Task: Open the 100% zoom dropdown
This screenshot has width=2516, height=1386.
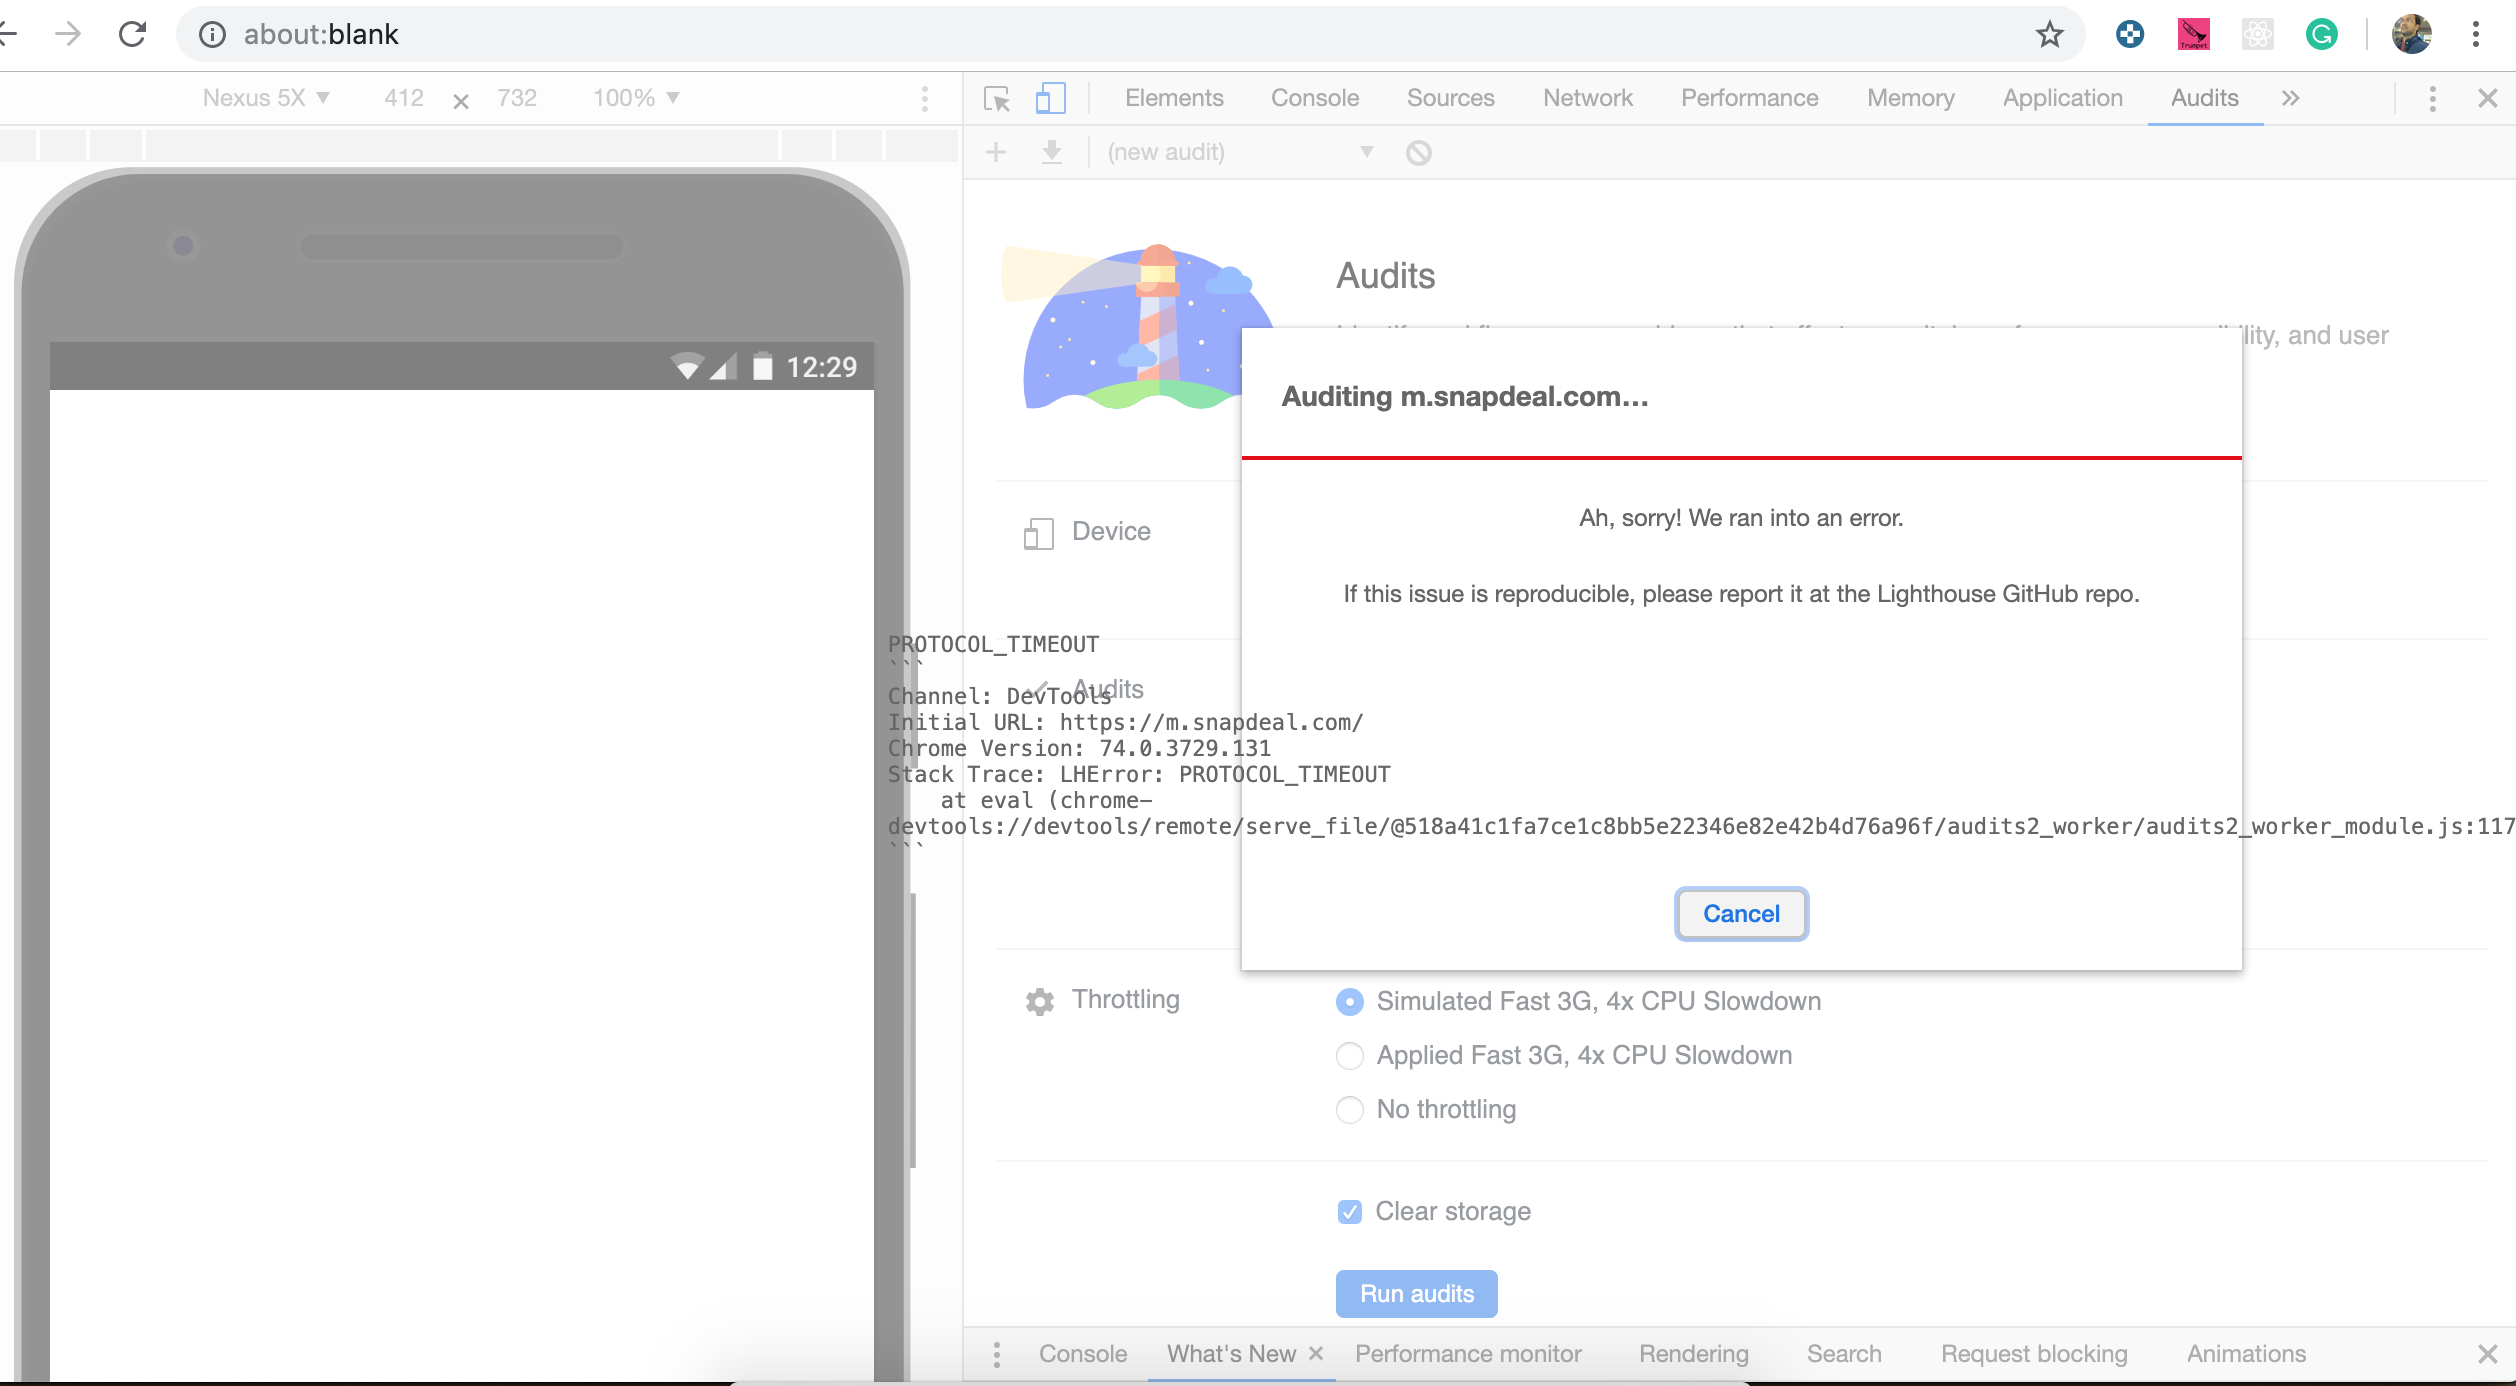Action: coord(636,98)
